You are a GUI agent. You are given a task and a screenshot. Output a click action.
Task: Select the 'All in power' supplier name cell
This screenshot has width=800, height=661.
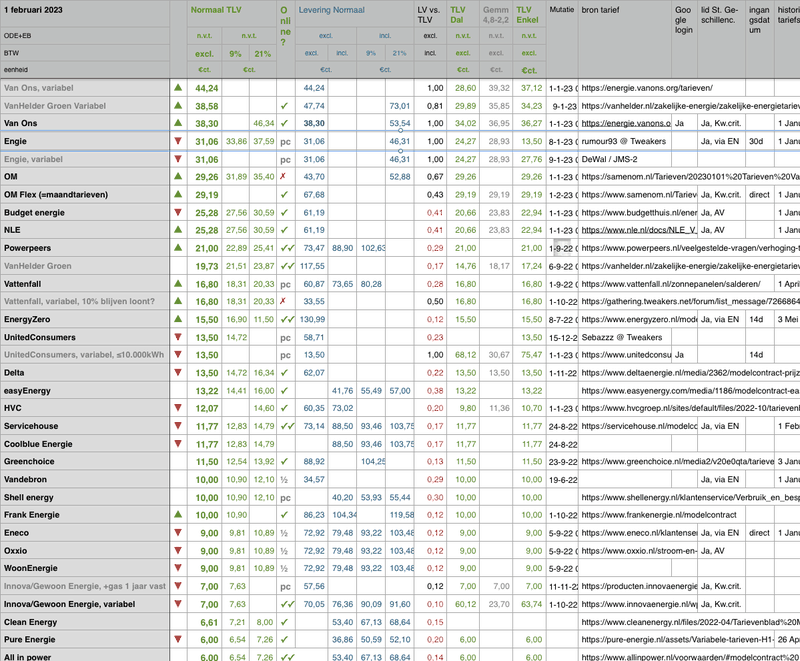(x=85, y=656)
